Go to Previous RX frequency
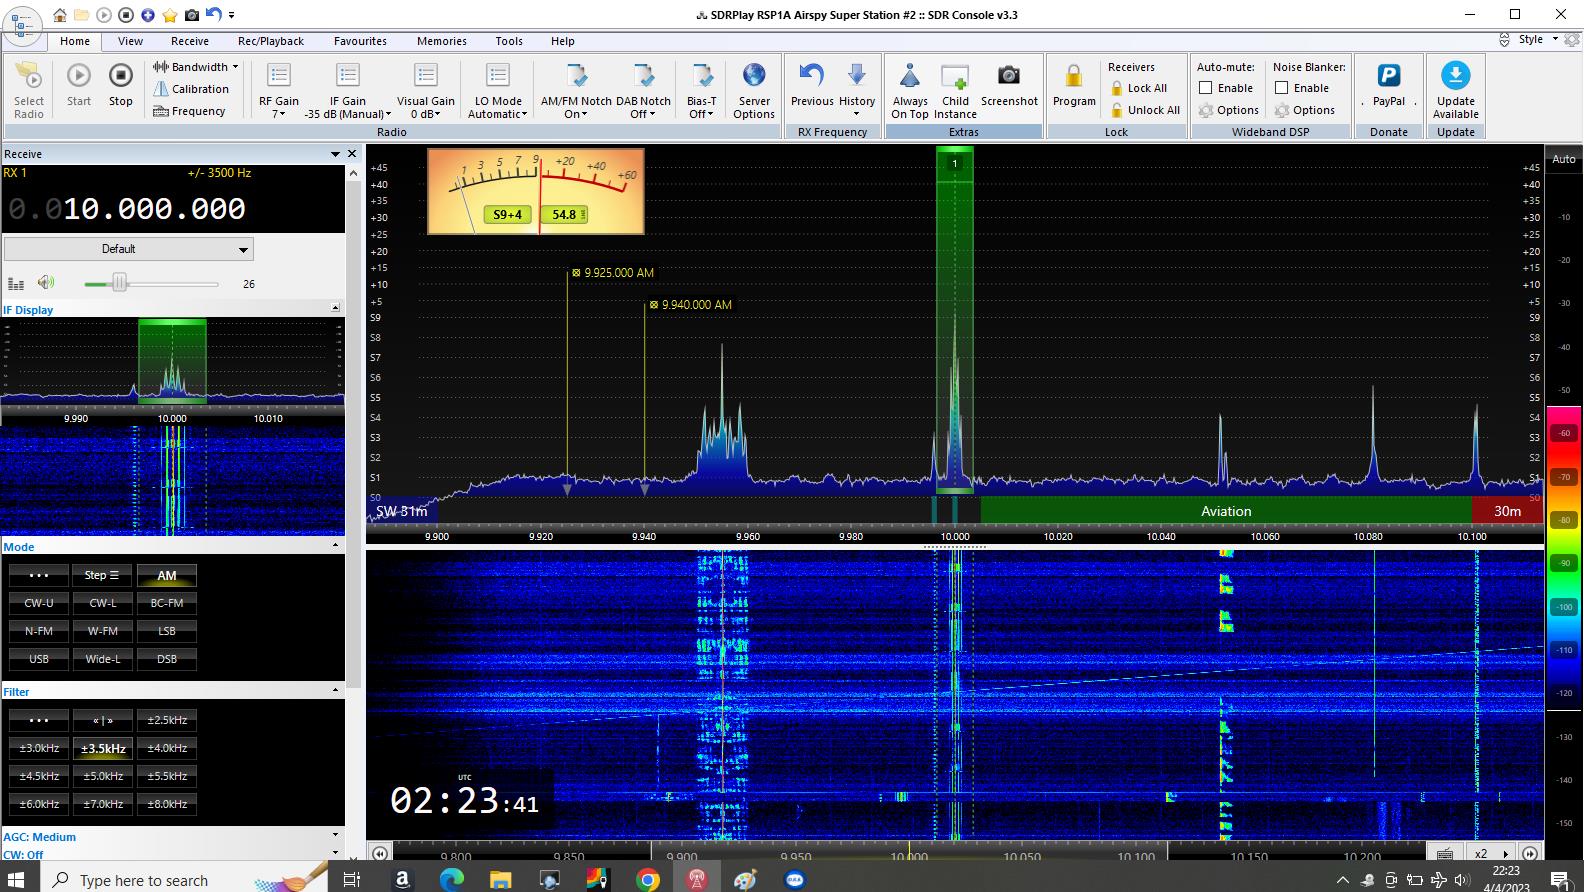The image size is (1584, 892). (811, 77)
